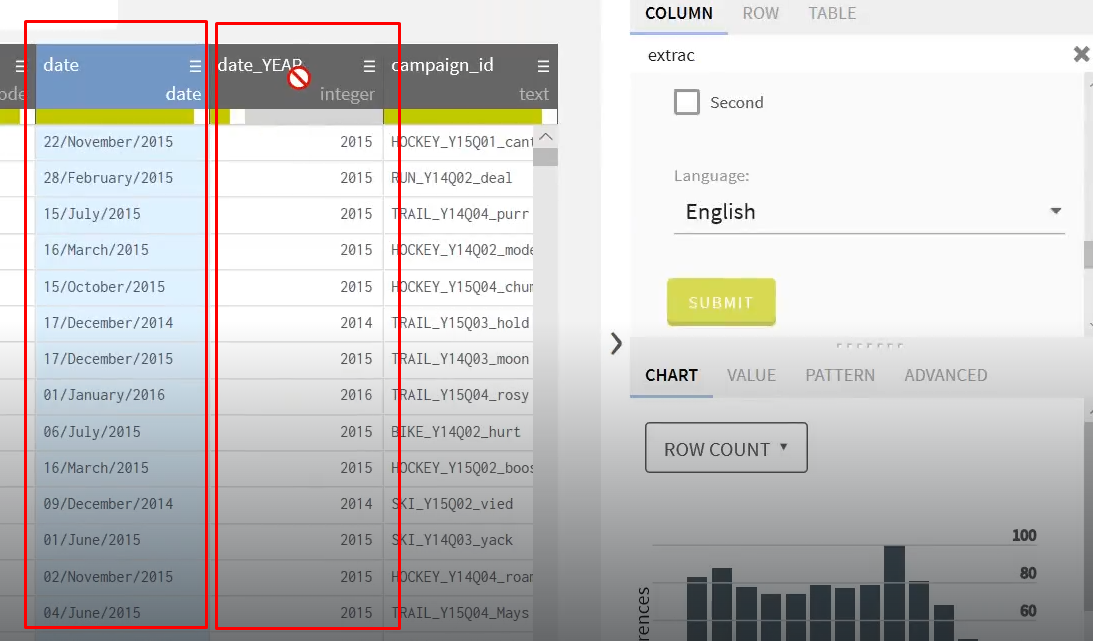Click the green validity bar under date column
The width and height of the screenshot is (1093, 641).
coord(117,116)
